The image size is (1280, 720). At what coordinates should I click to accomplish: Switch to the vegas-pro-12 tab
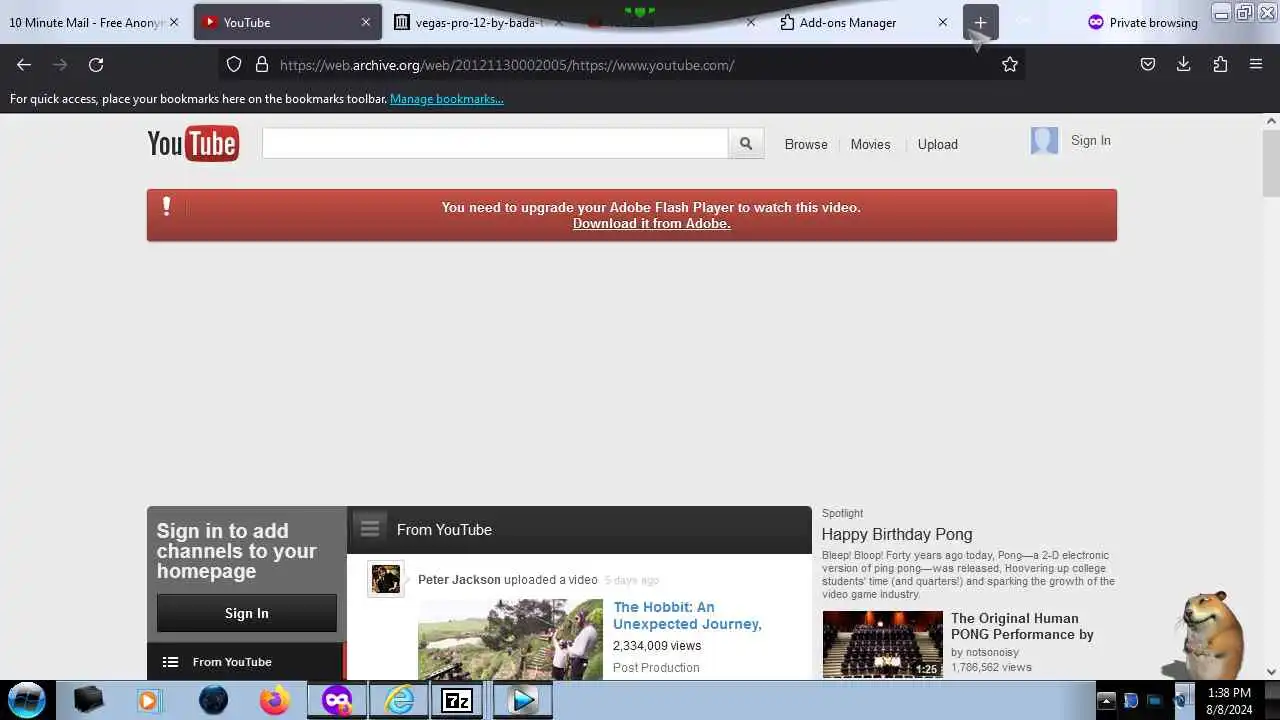click(479, 22)
